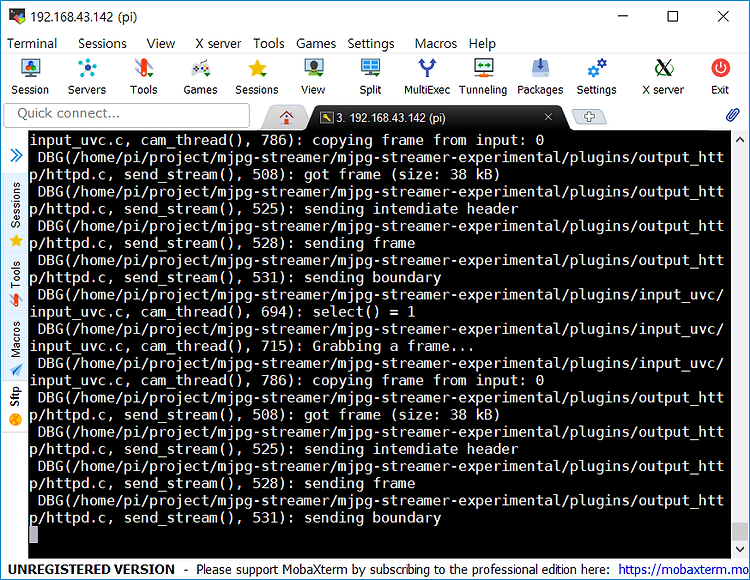
Task: Click the terminal cursor block
Action: (x=33, y=535)
